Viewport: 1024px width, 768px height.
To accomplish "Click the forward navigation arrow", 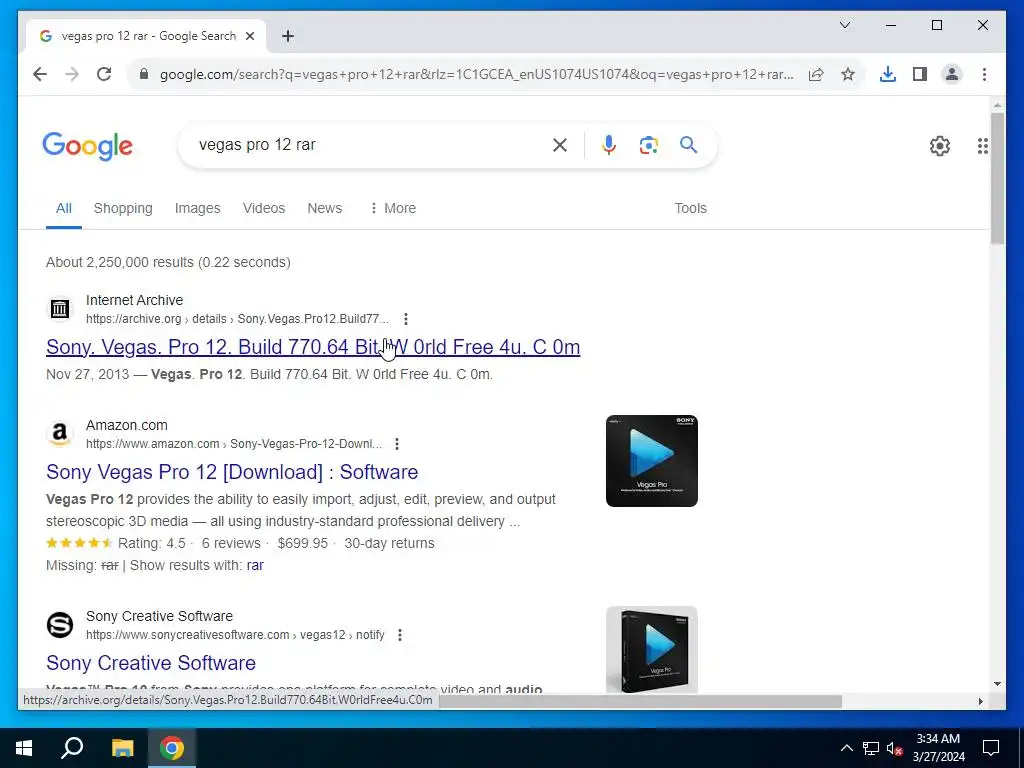I will (72, 74).
